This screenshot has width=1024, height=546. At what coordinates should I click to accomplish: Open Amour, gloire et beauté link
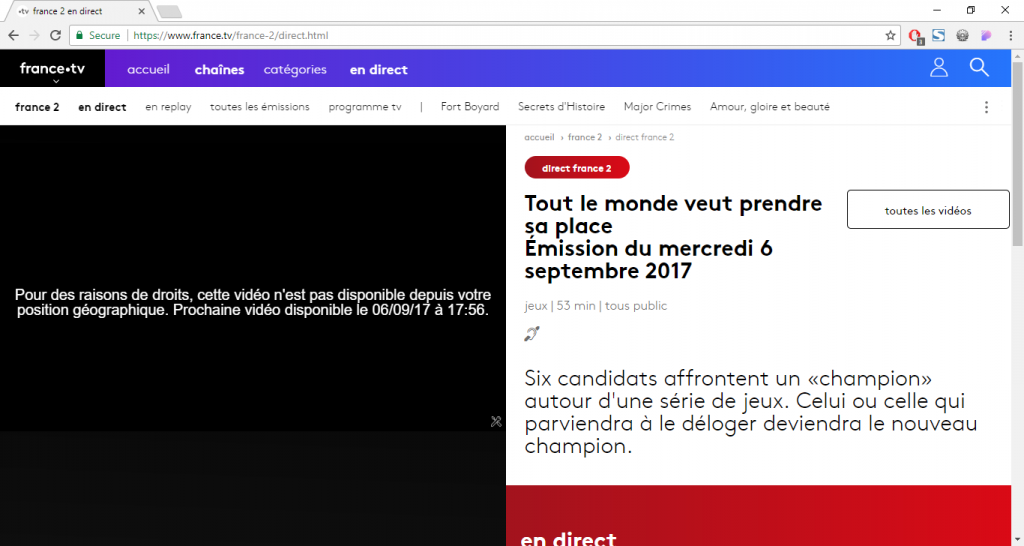770,106
